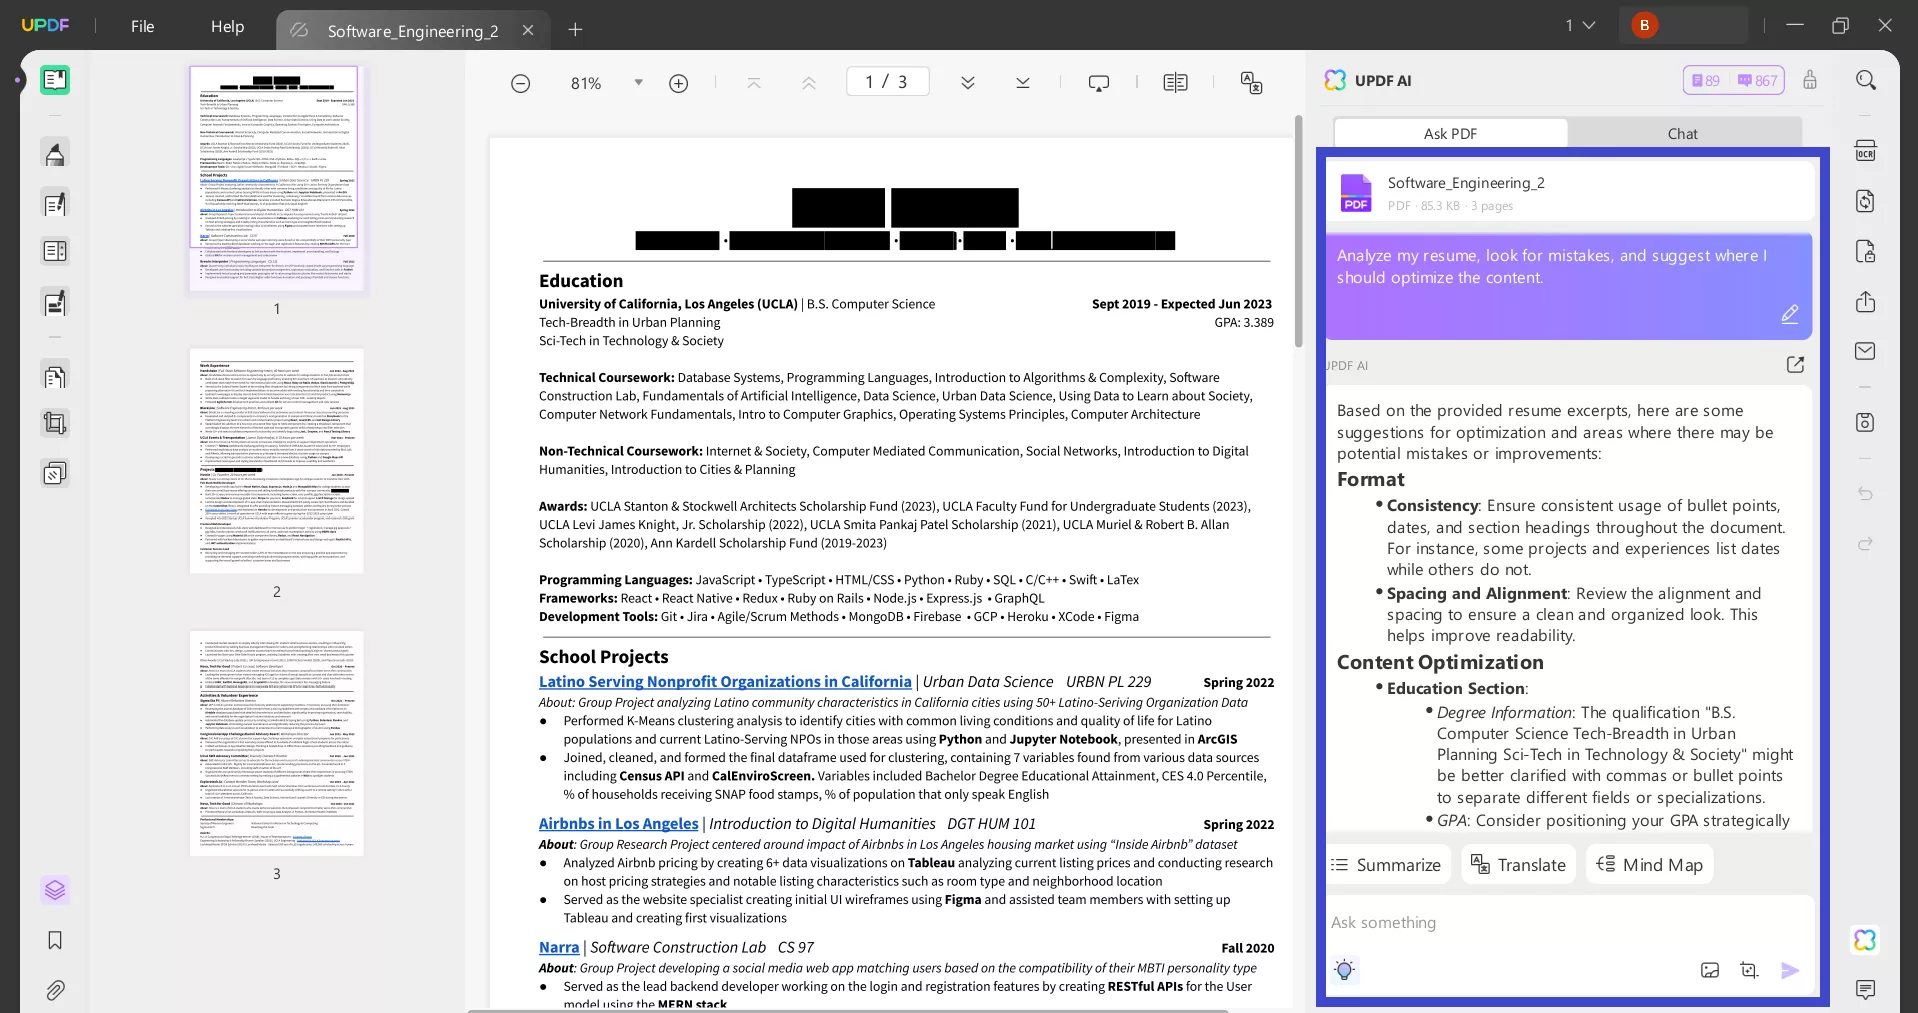Select the Software_Engineering_2 document tab
This screenshot has height=1013, width=1918.
(412, 31)
